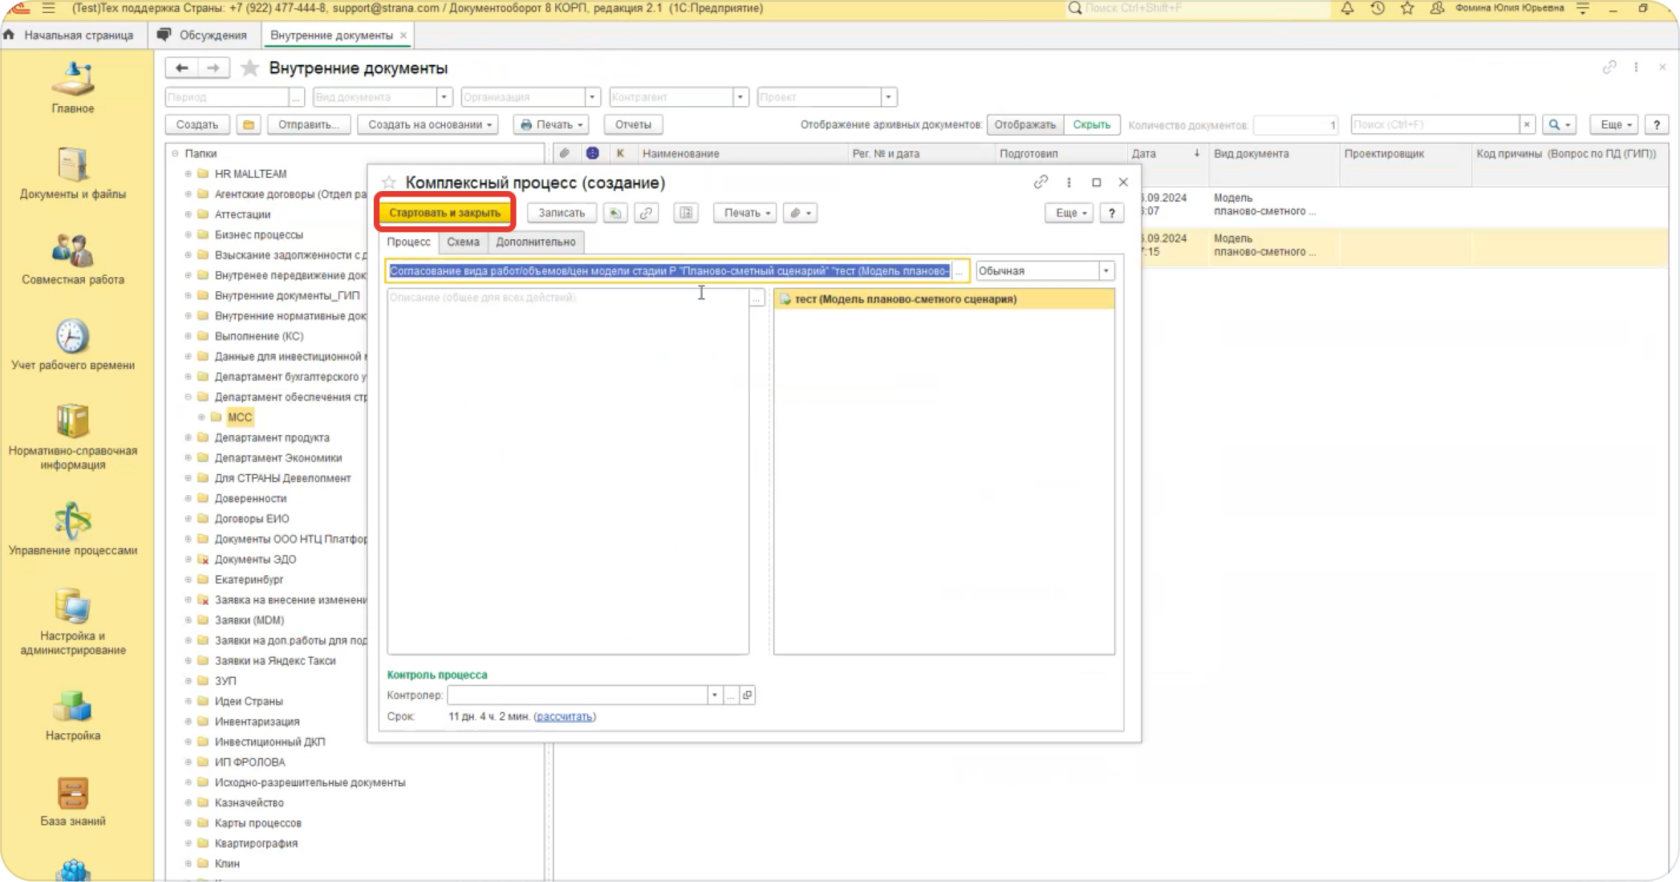Open the Печать dropdown in the dialog
The image size is (1680, 882).
tap(747, 213)
